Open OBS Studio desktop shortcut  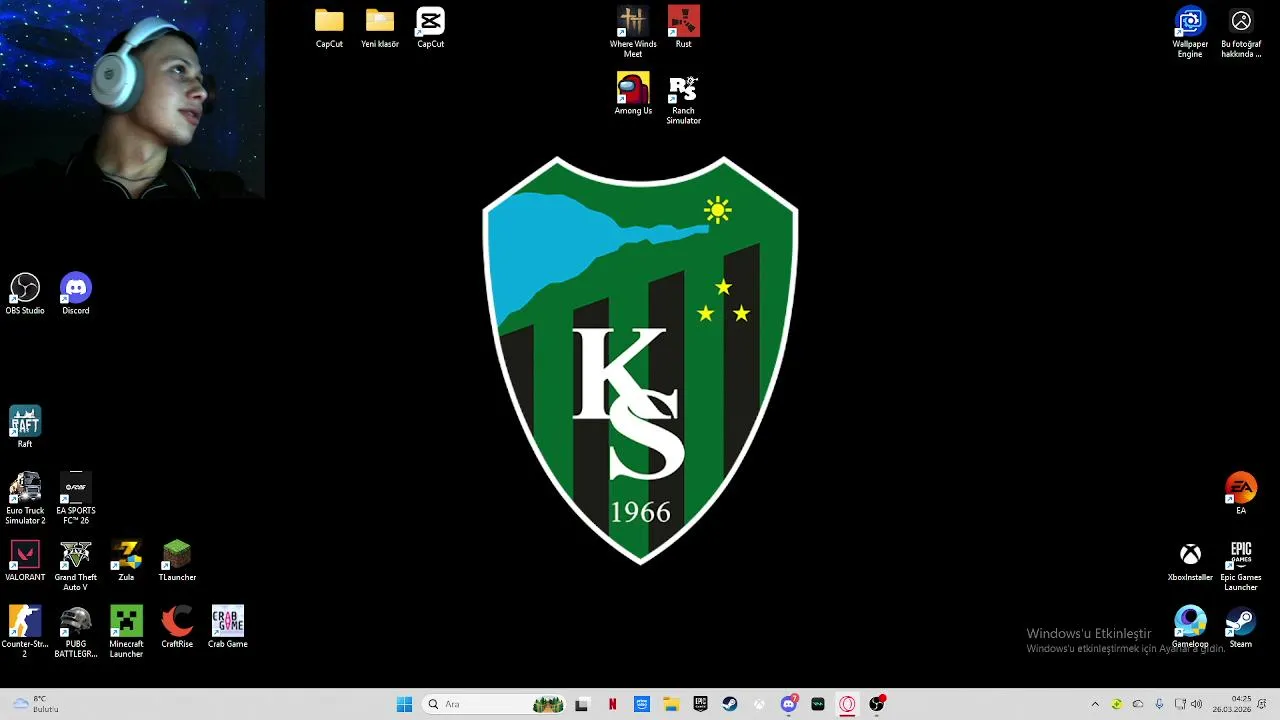[25, 295]
